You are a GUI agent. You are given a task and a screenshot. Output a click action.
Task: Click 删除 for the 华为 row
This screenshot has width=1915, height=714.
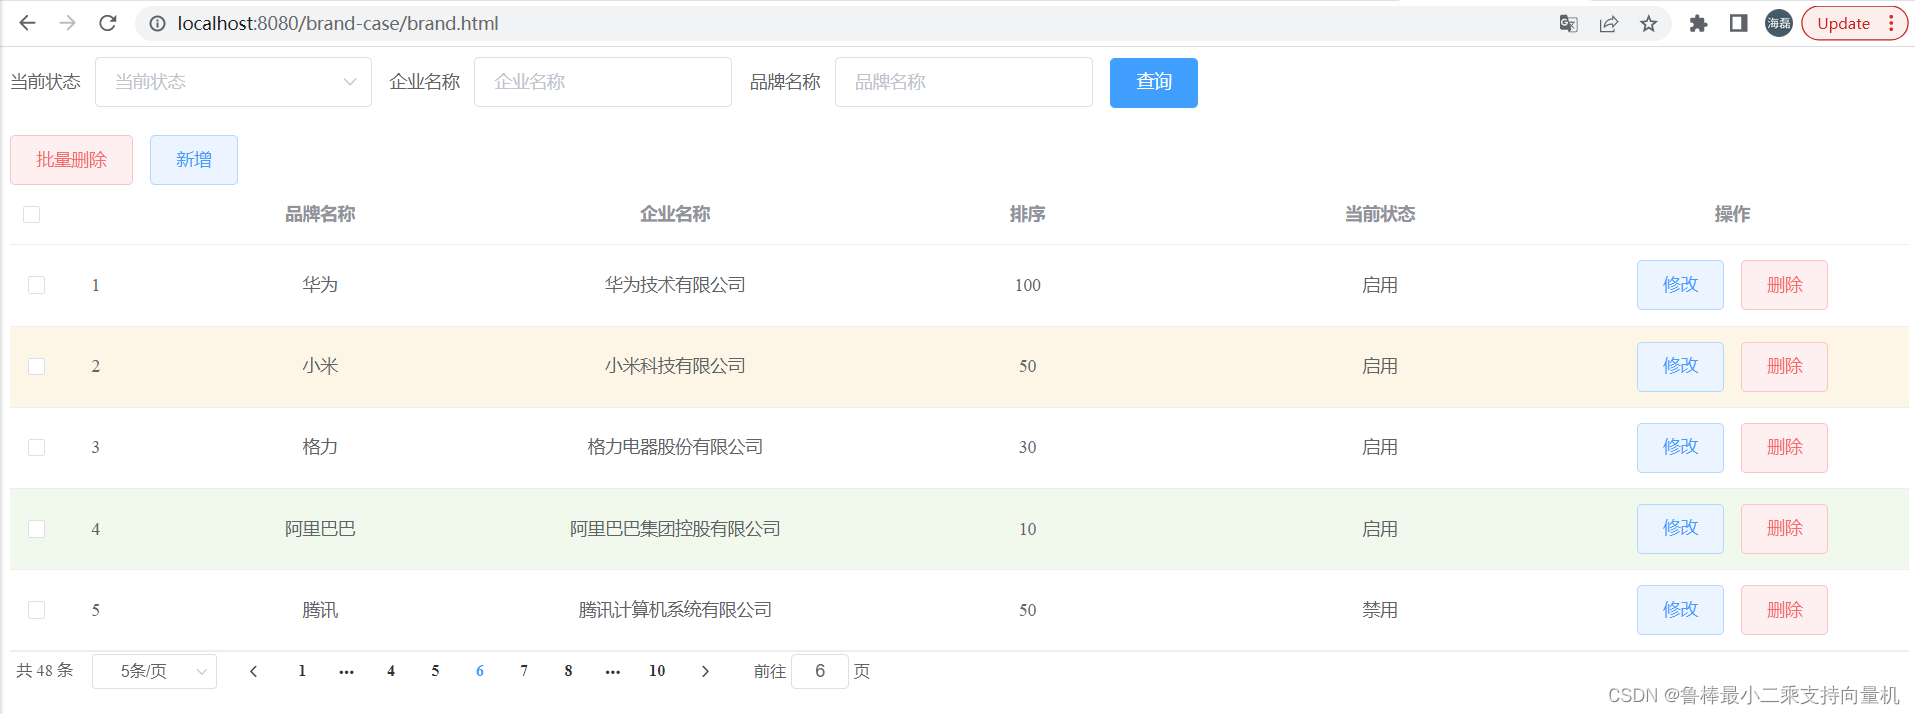(1784, 285)
